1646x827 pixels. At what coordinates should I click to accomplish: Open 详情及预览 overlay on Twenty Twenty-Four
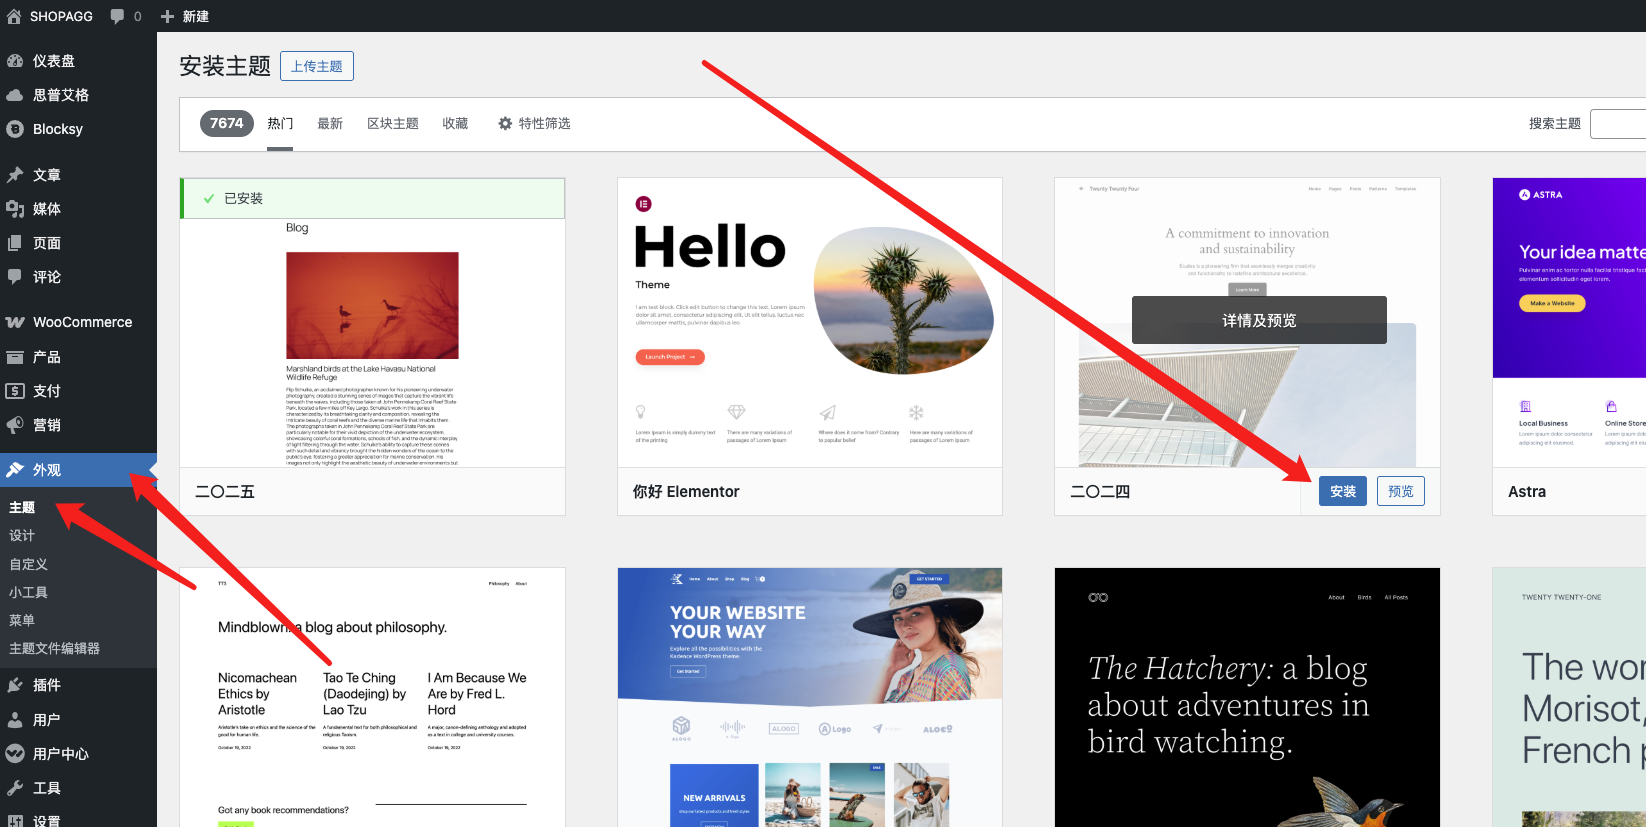point(1259,320)
